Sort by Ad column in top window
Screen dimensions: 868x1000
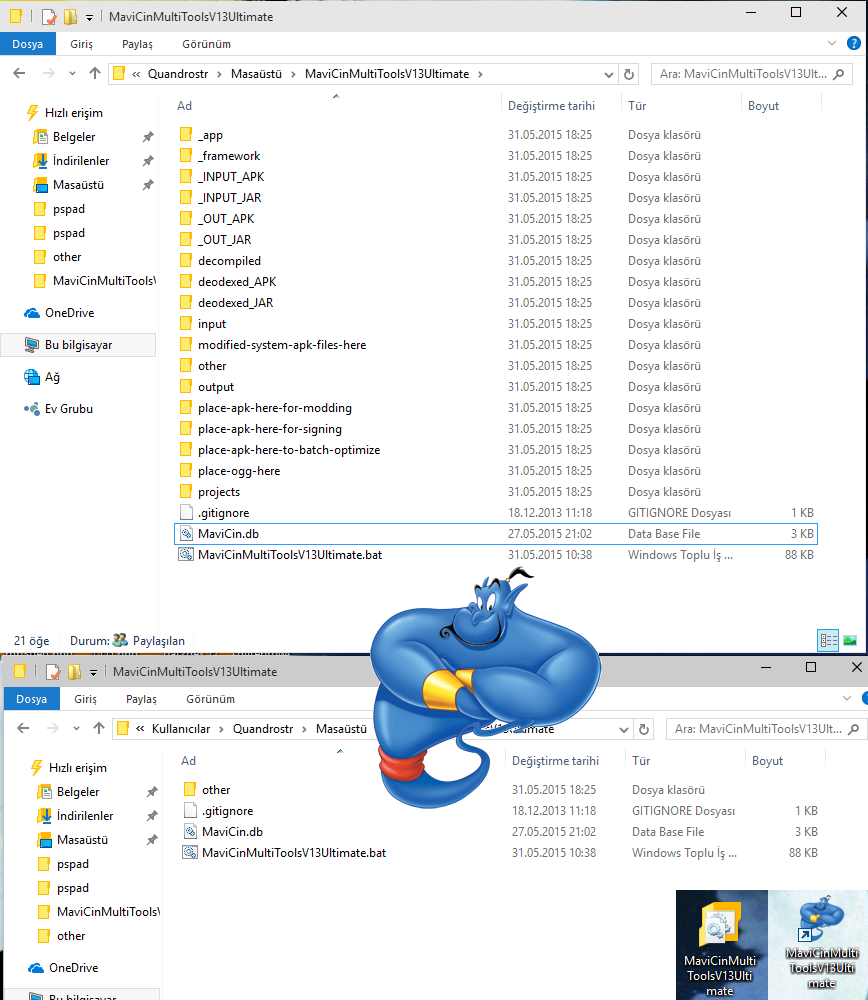(184, 106)
